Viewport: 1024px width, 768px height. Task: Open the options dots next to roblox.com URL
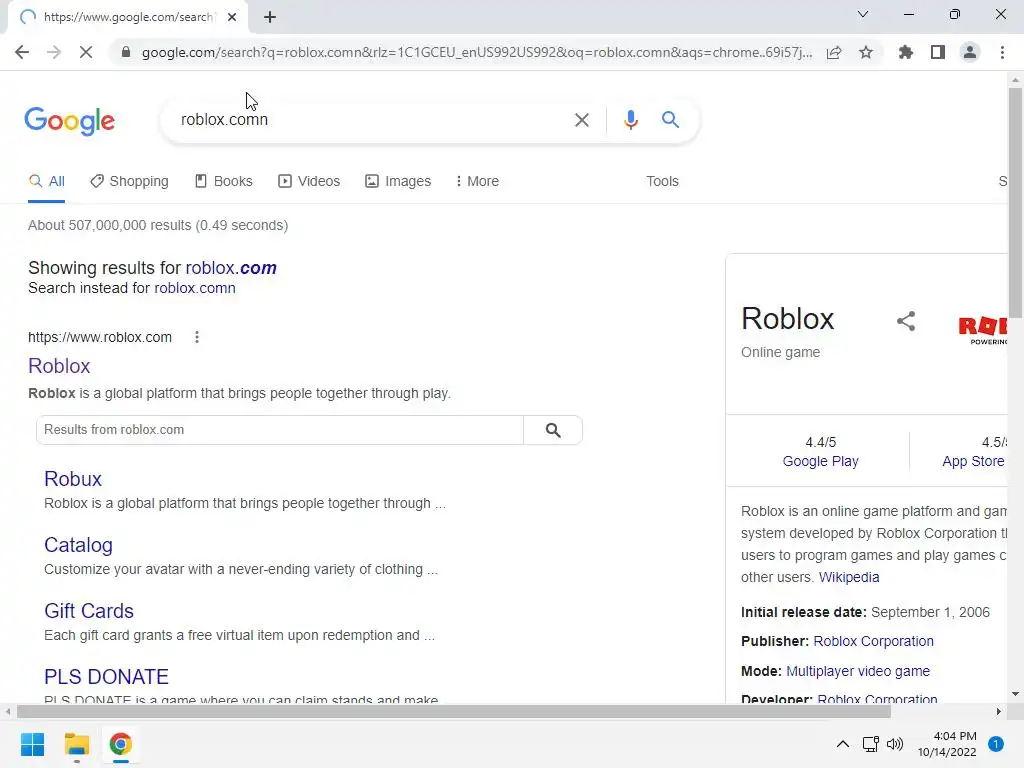197,337
